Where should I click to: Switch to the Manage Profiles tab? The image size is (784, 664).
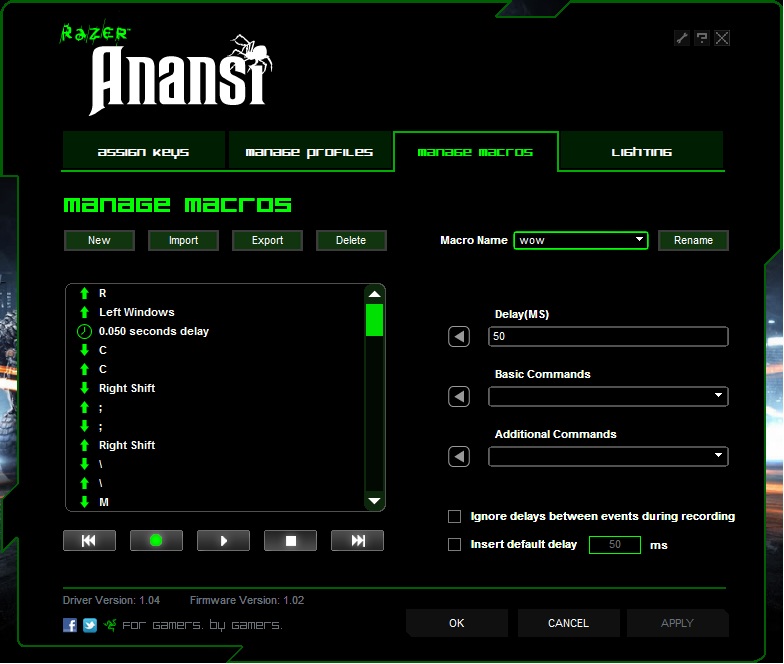(310, 152)
